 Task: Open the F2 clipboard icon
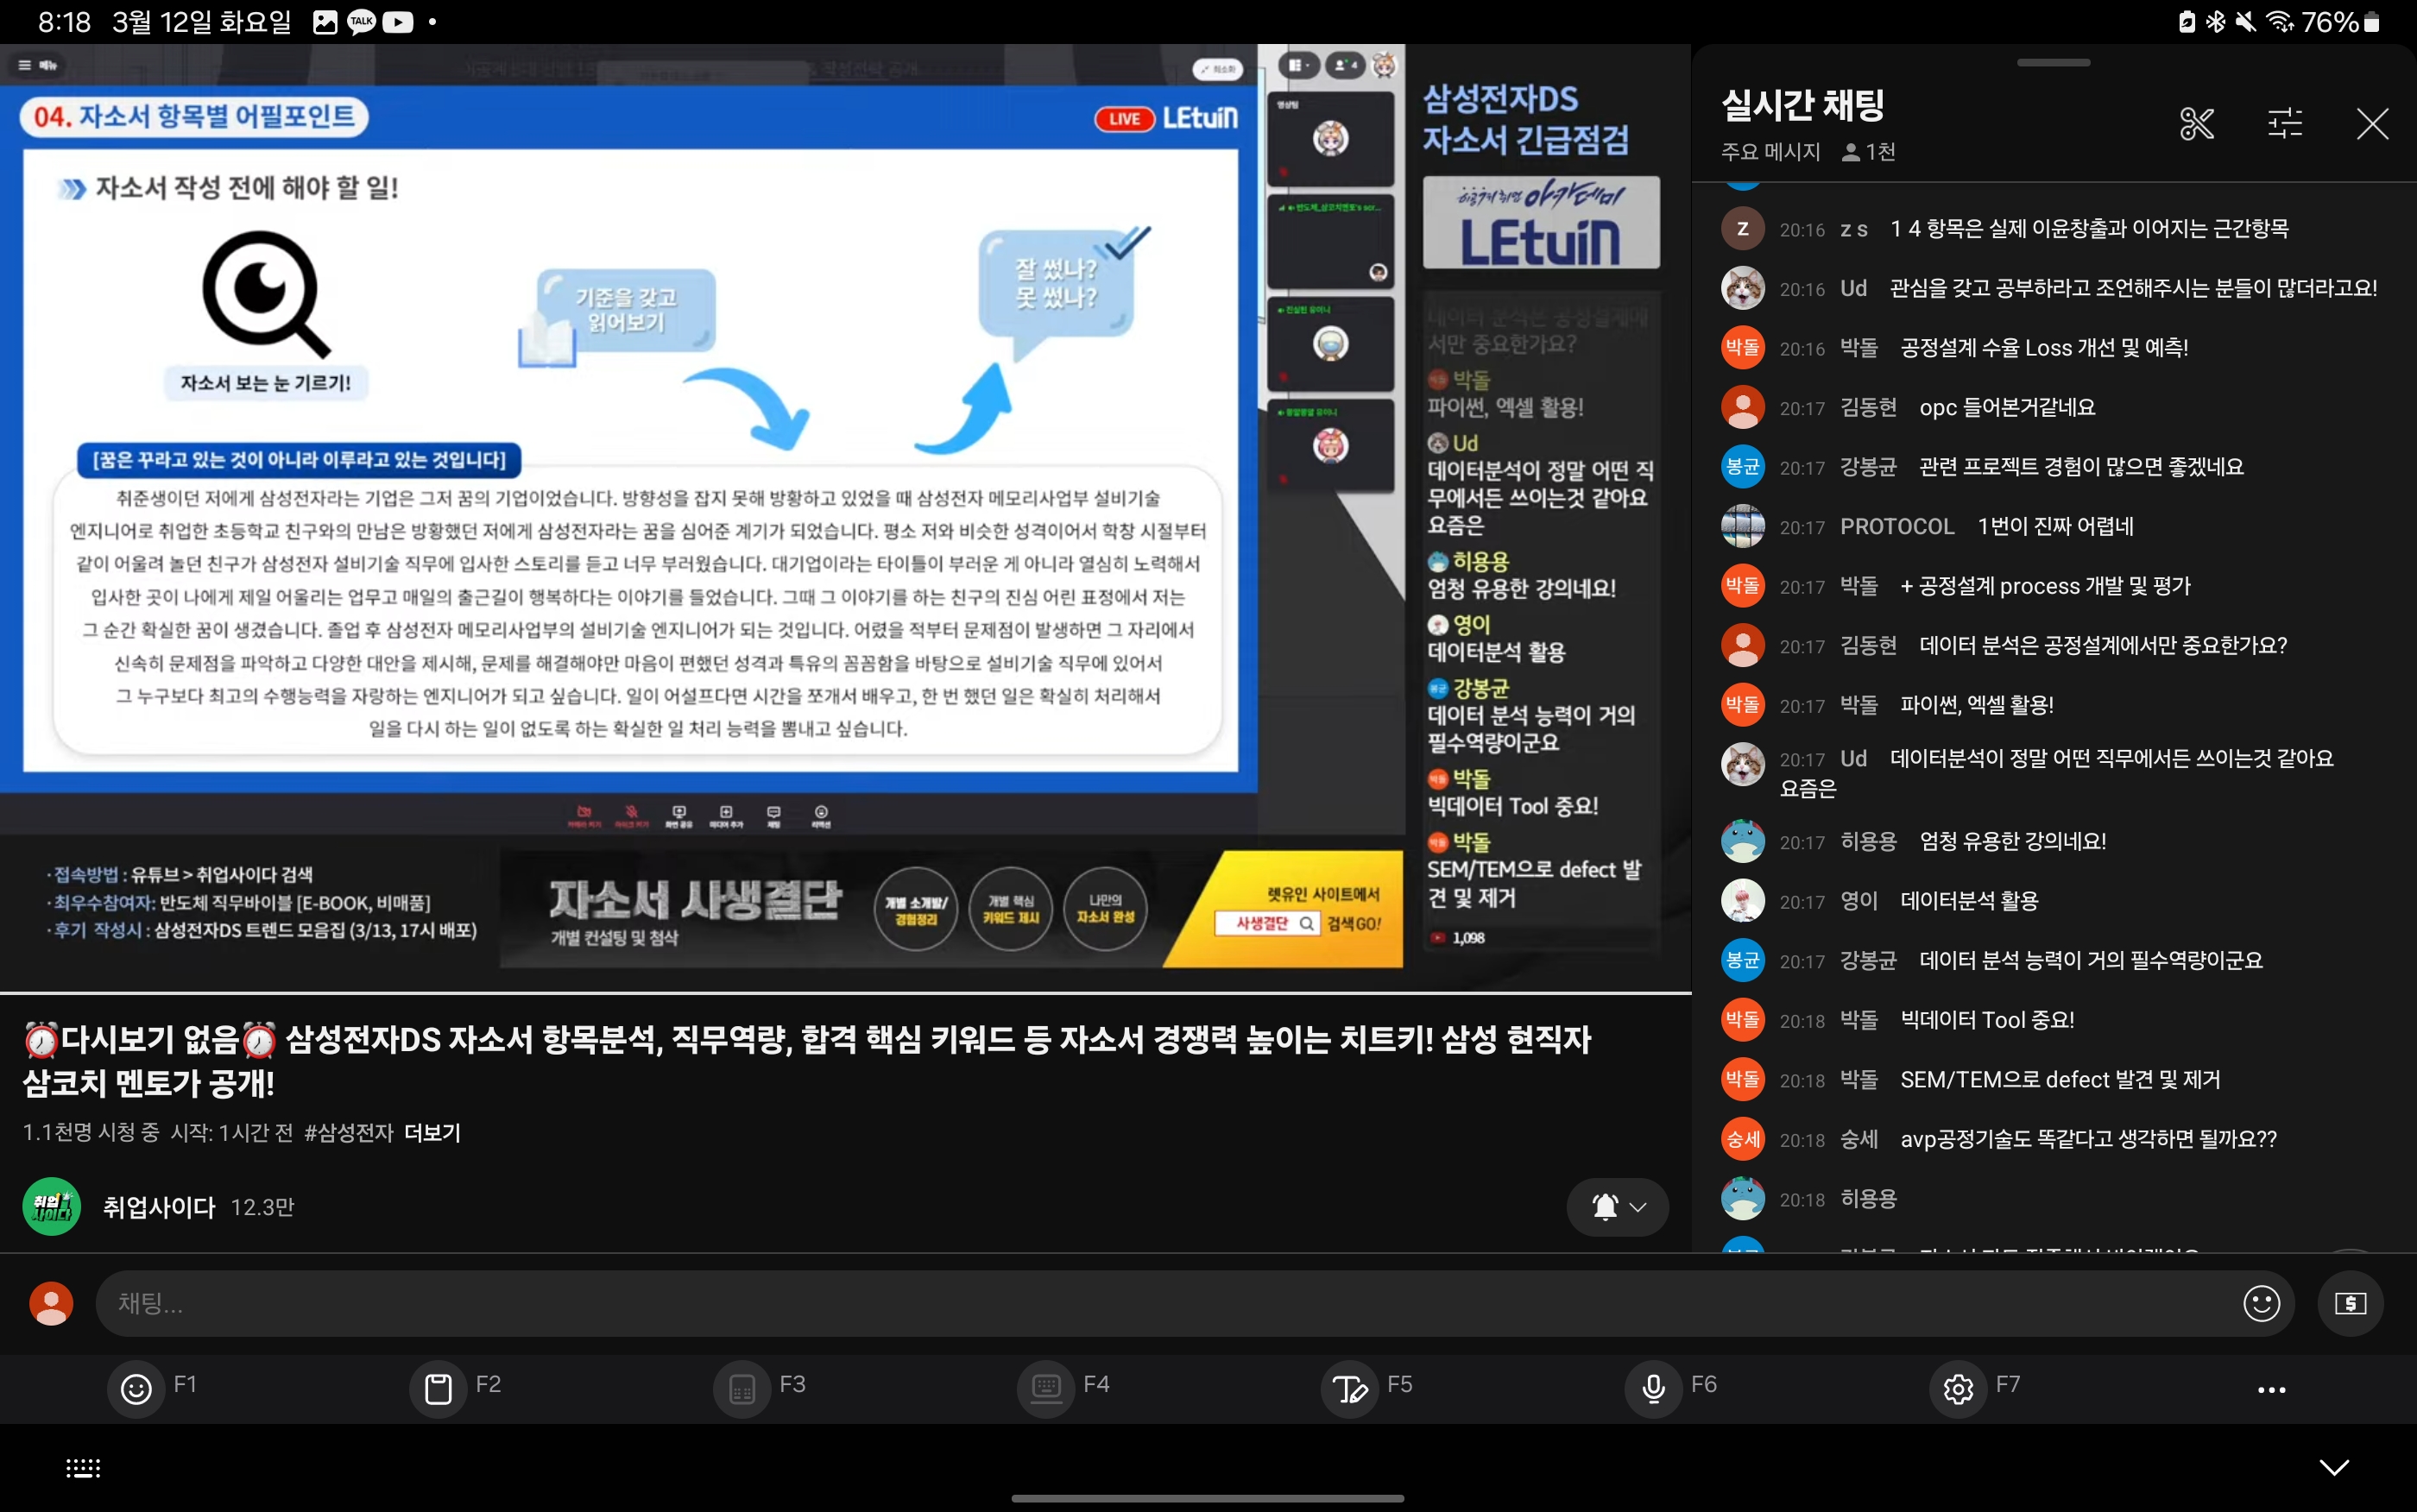pos(438,1388)
